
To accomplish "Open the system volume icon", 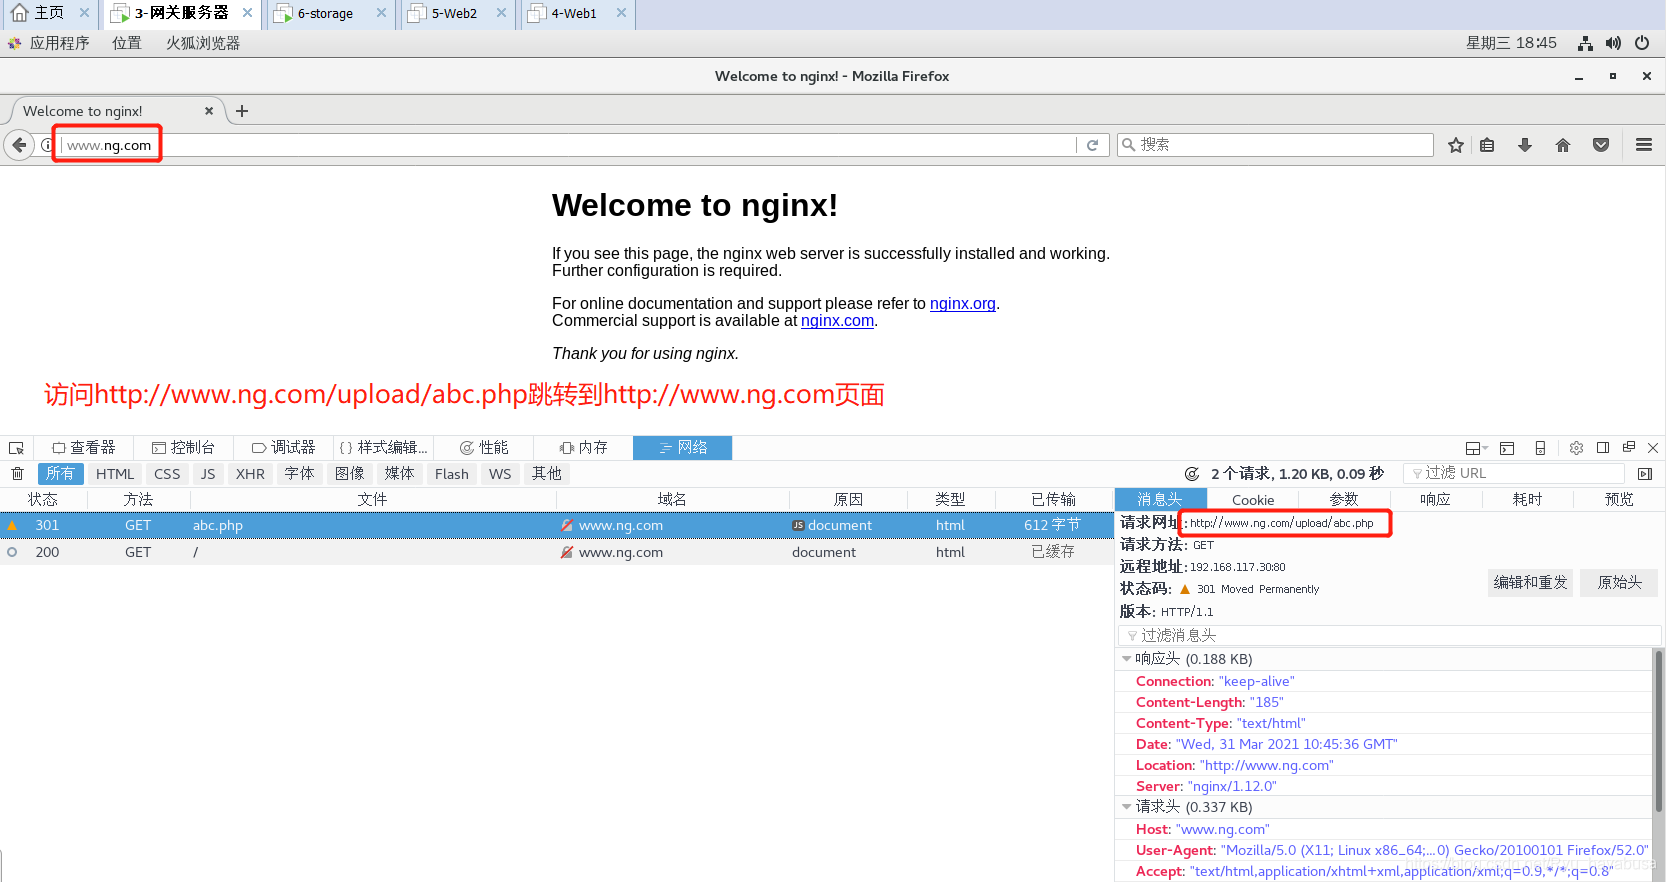I will [x=1613, y=43].
